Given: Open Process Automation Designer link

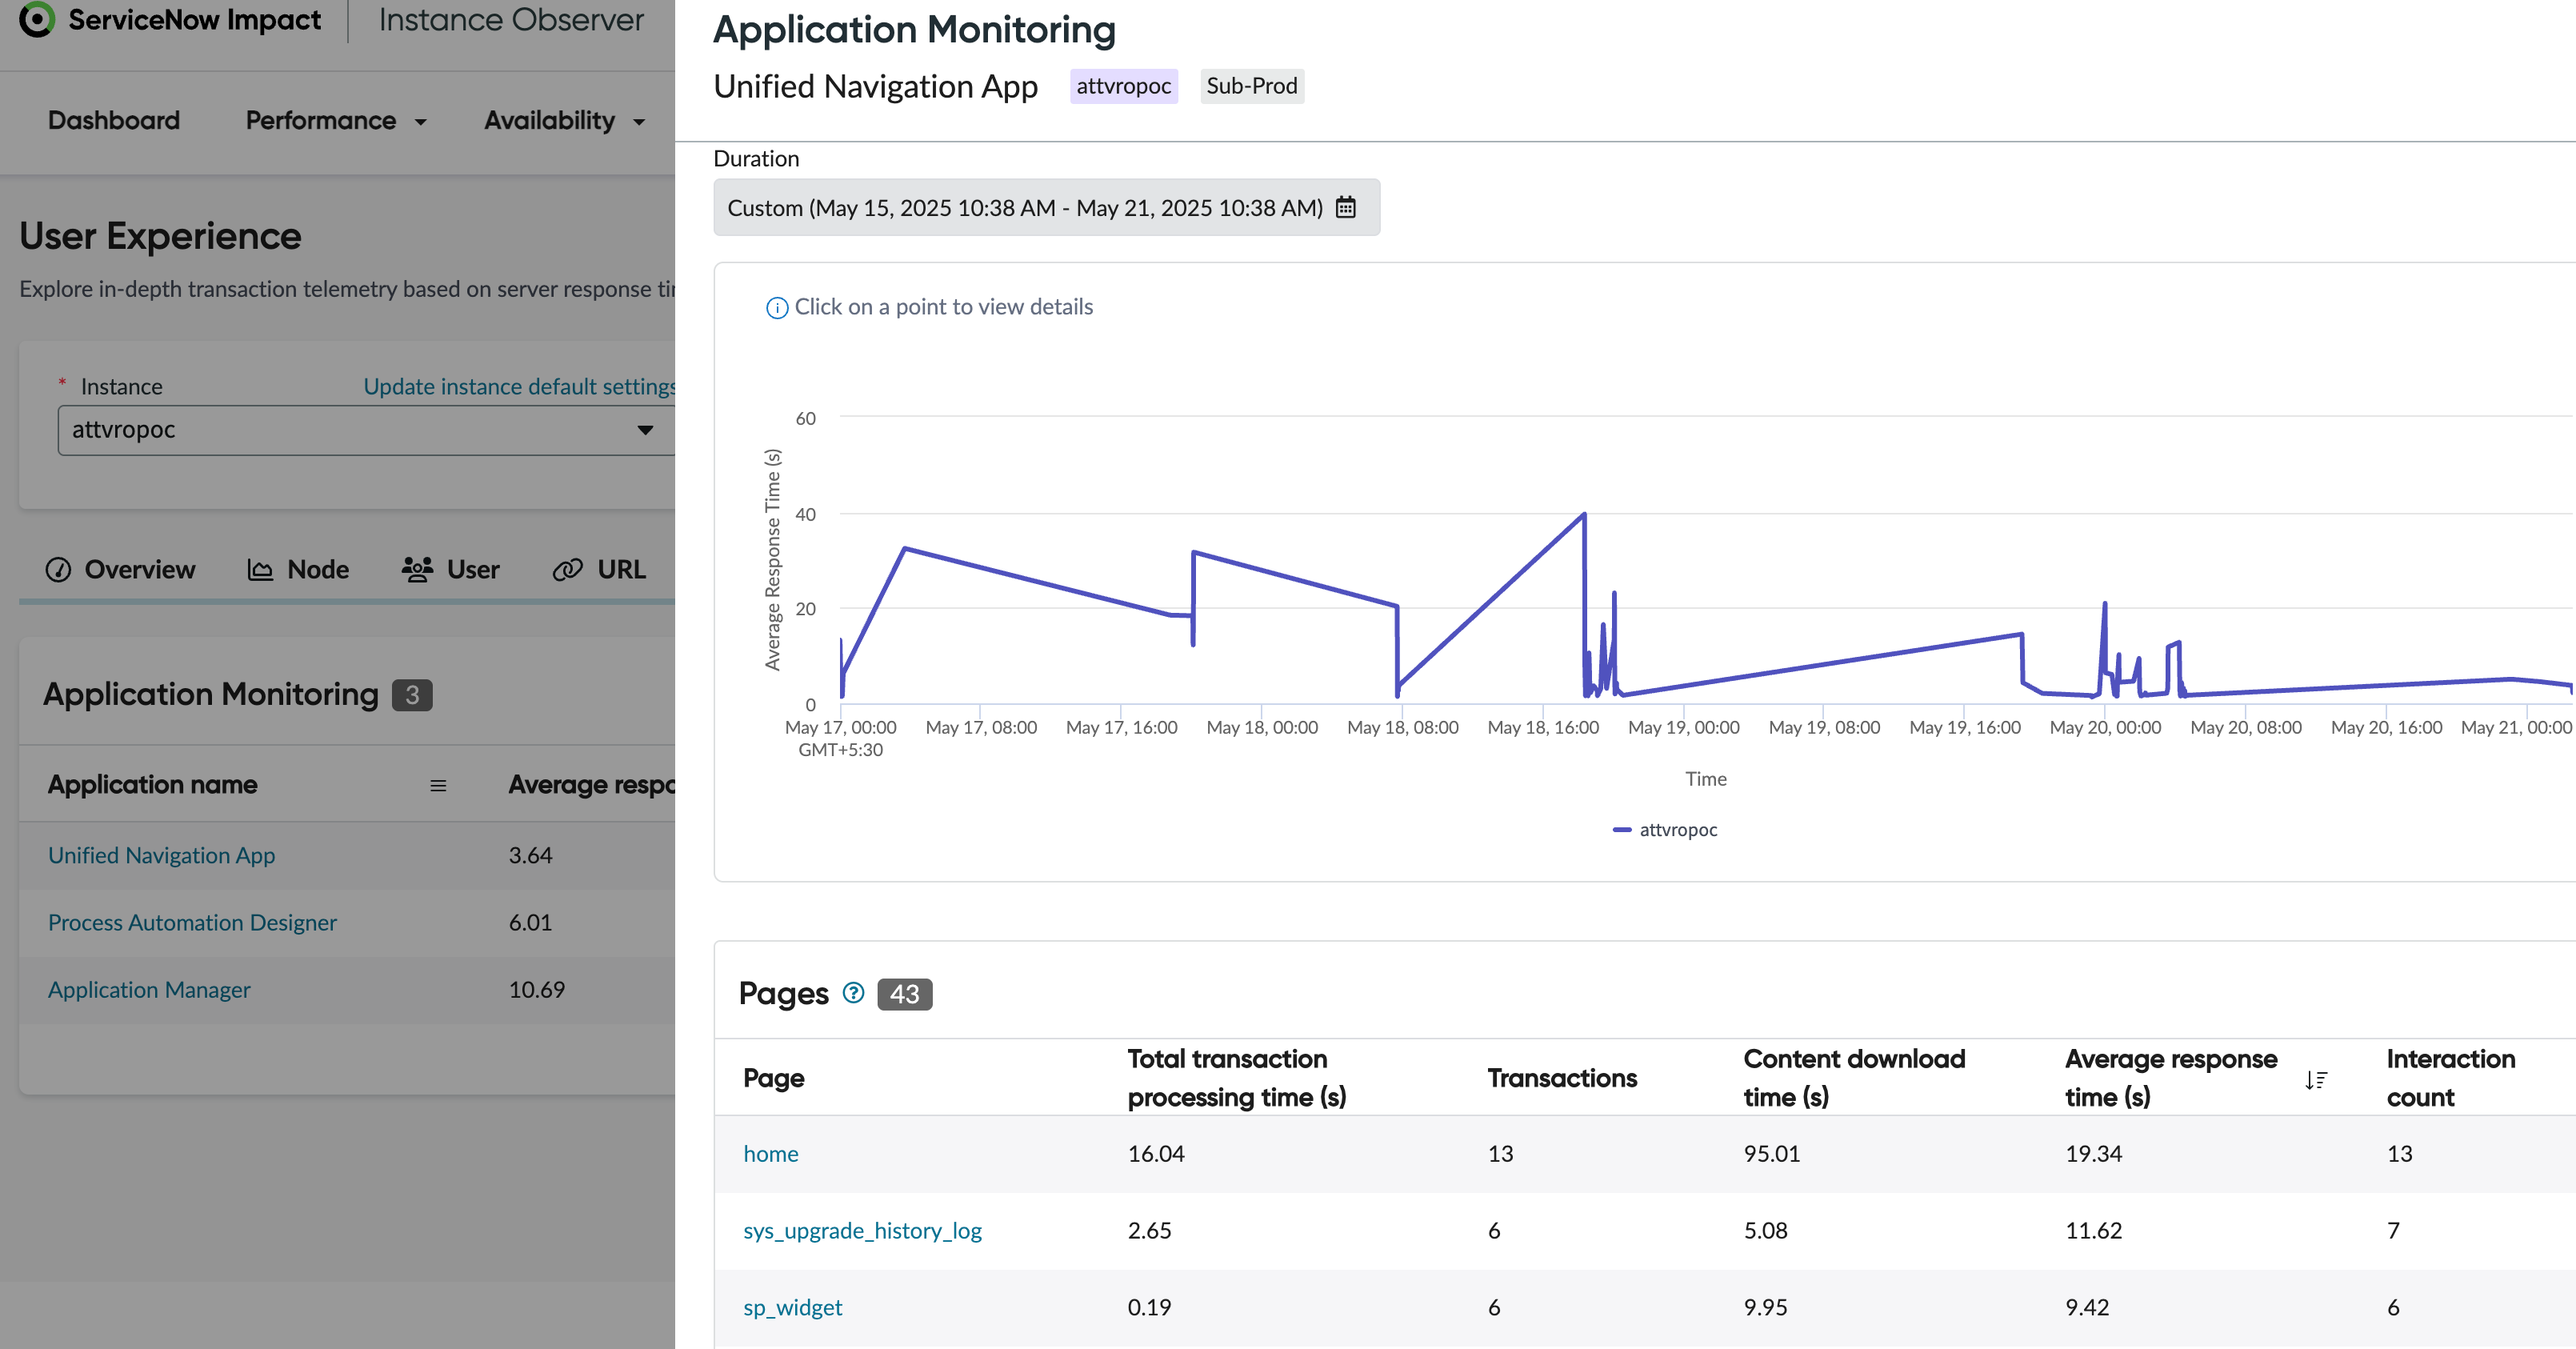Looking at the screenshot, I should coord(192,923).
